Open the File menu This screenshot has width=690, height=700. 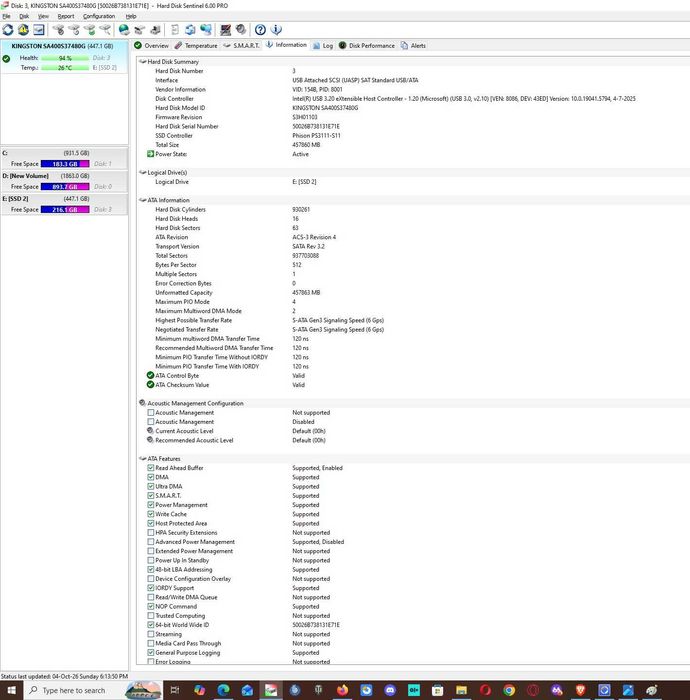[x=6, y=16]
